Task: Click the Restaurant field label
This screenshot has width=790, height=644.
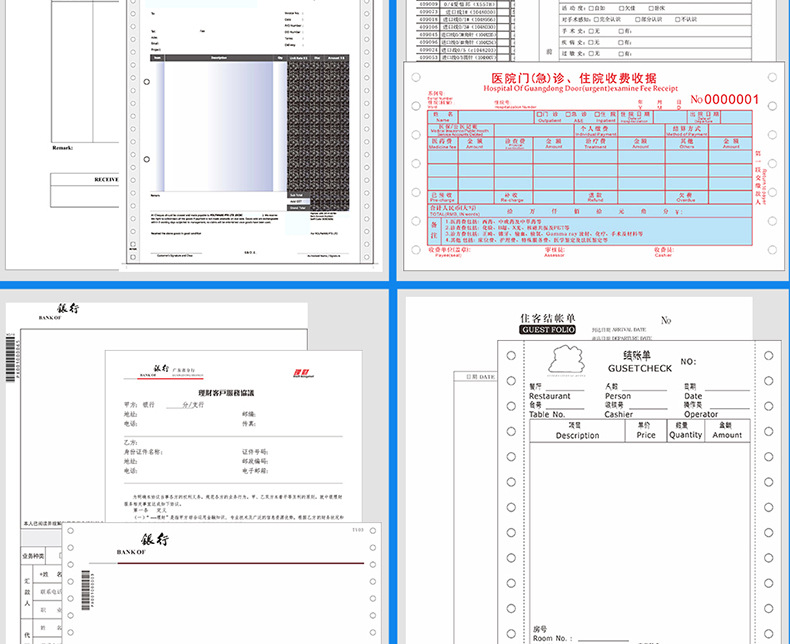Action: coord(550,396)
